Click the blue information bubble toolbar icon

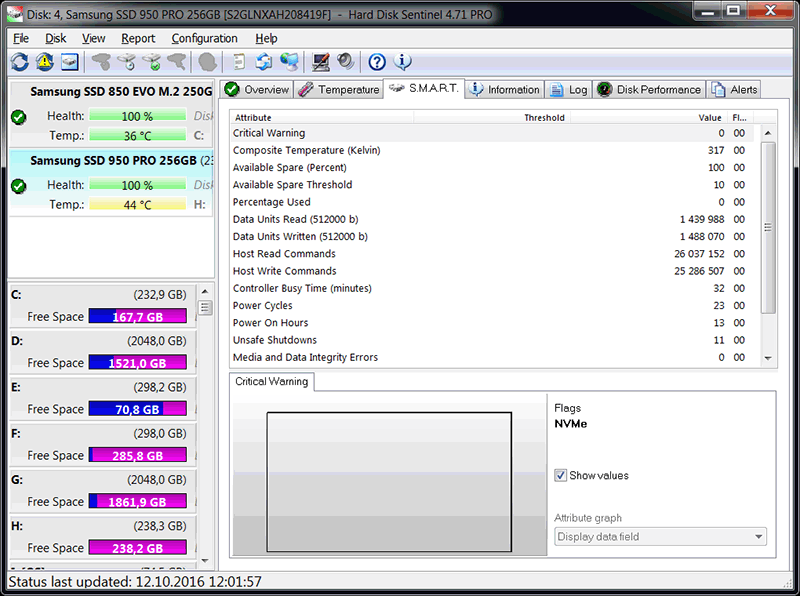(x=403, y=62)
